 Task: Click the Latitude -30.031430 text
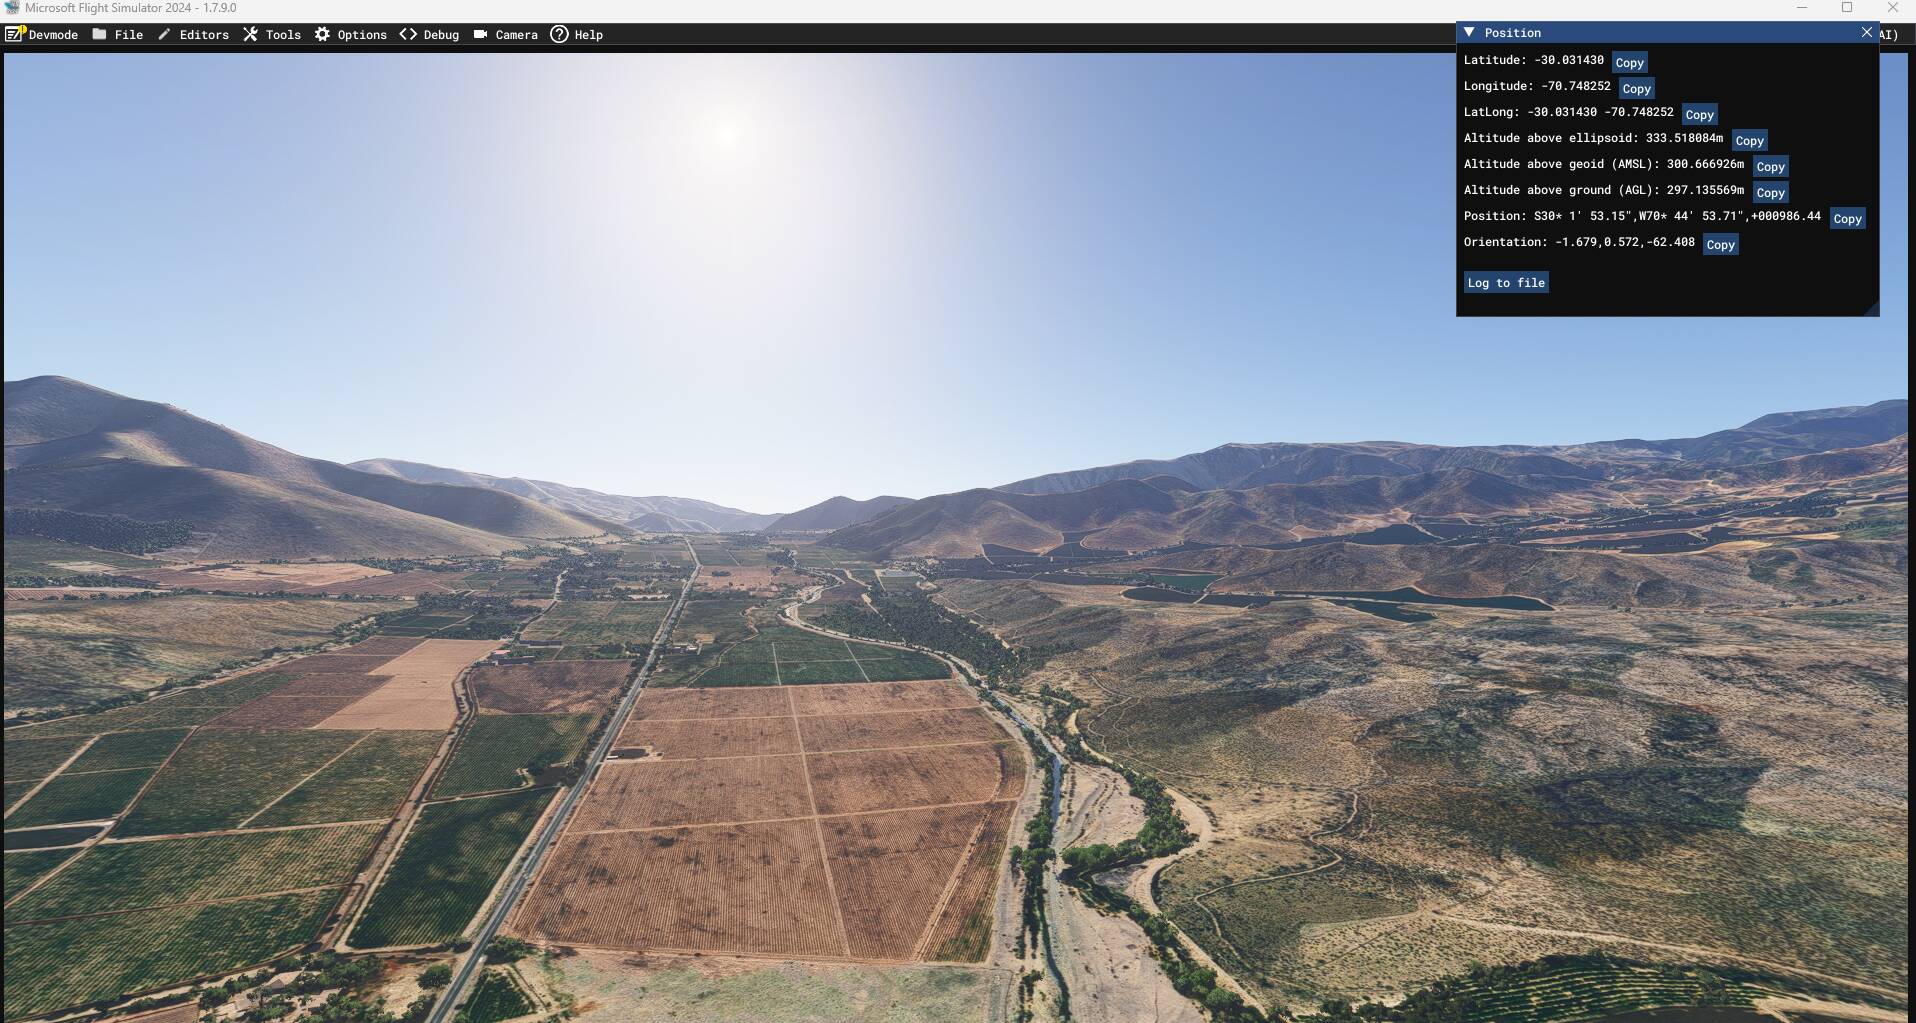tap(1533, 60)
